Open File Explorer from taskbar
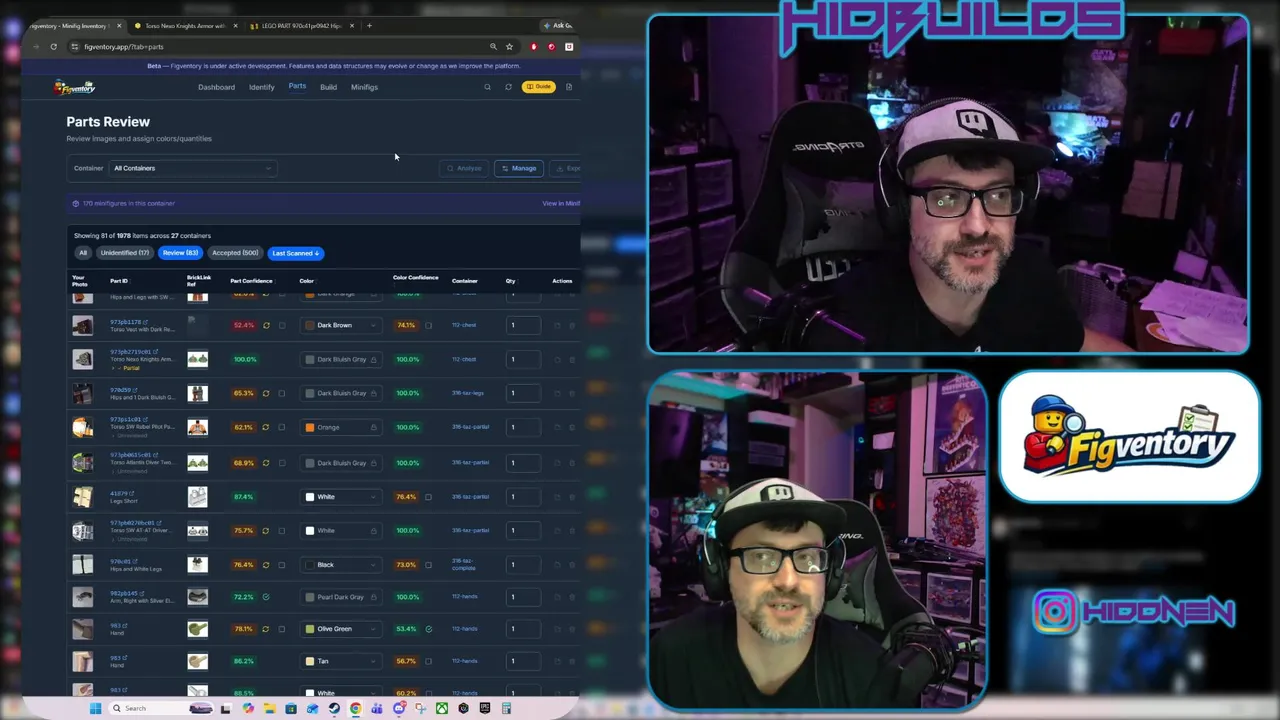The width and height of the screenshot is (1280, 720). pyautogui.click(x=269, y=708)
